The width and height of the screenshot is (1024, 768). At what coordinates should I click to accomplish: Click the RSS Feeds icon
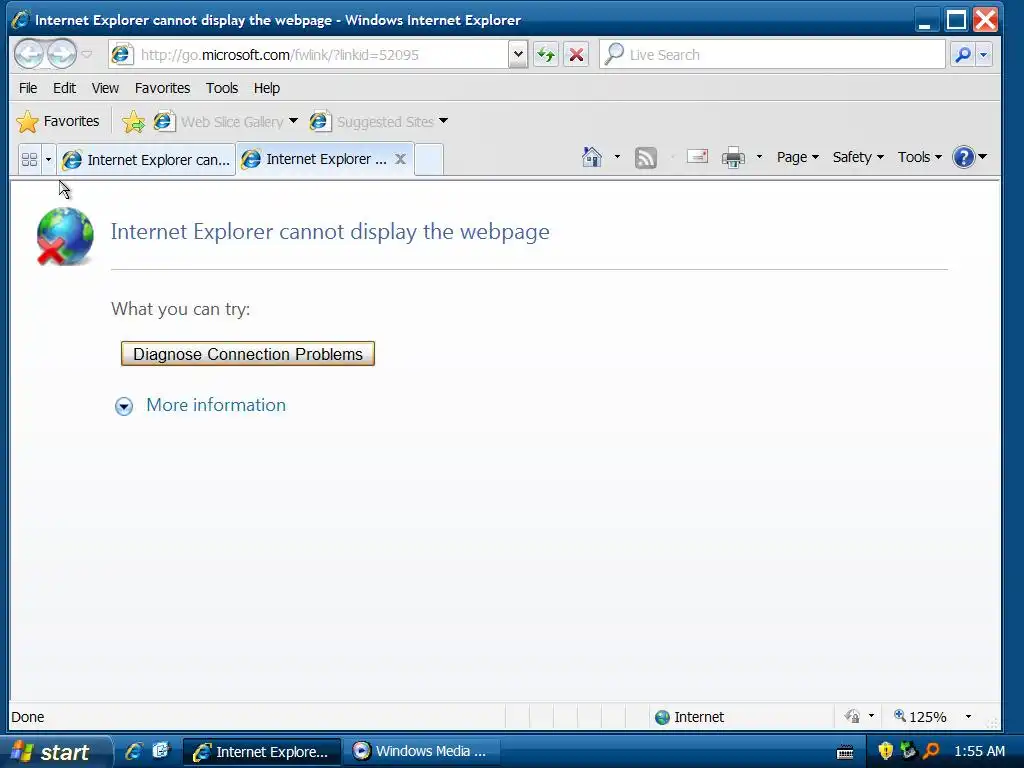pyautogui.click(x=645, y=157)
